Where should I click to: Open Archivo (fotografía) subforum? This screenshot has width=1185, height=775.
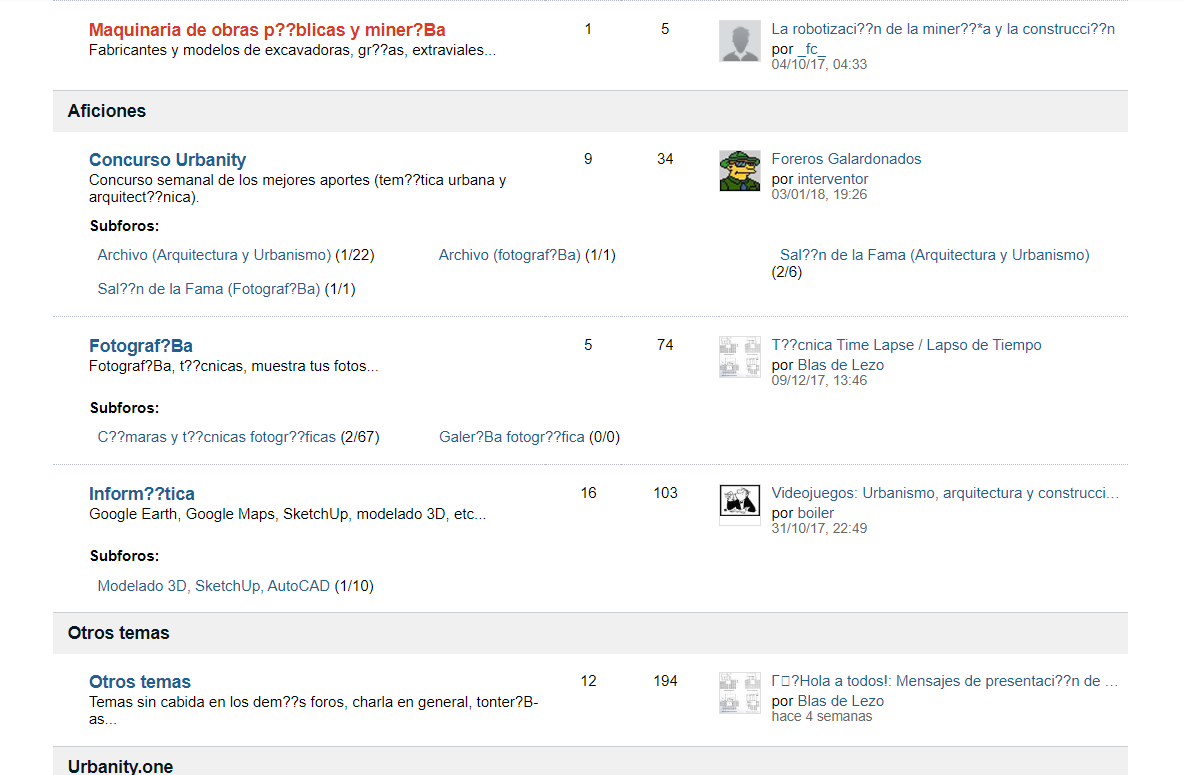coord(509,255)
